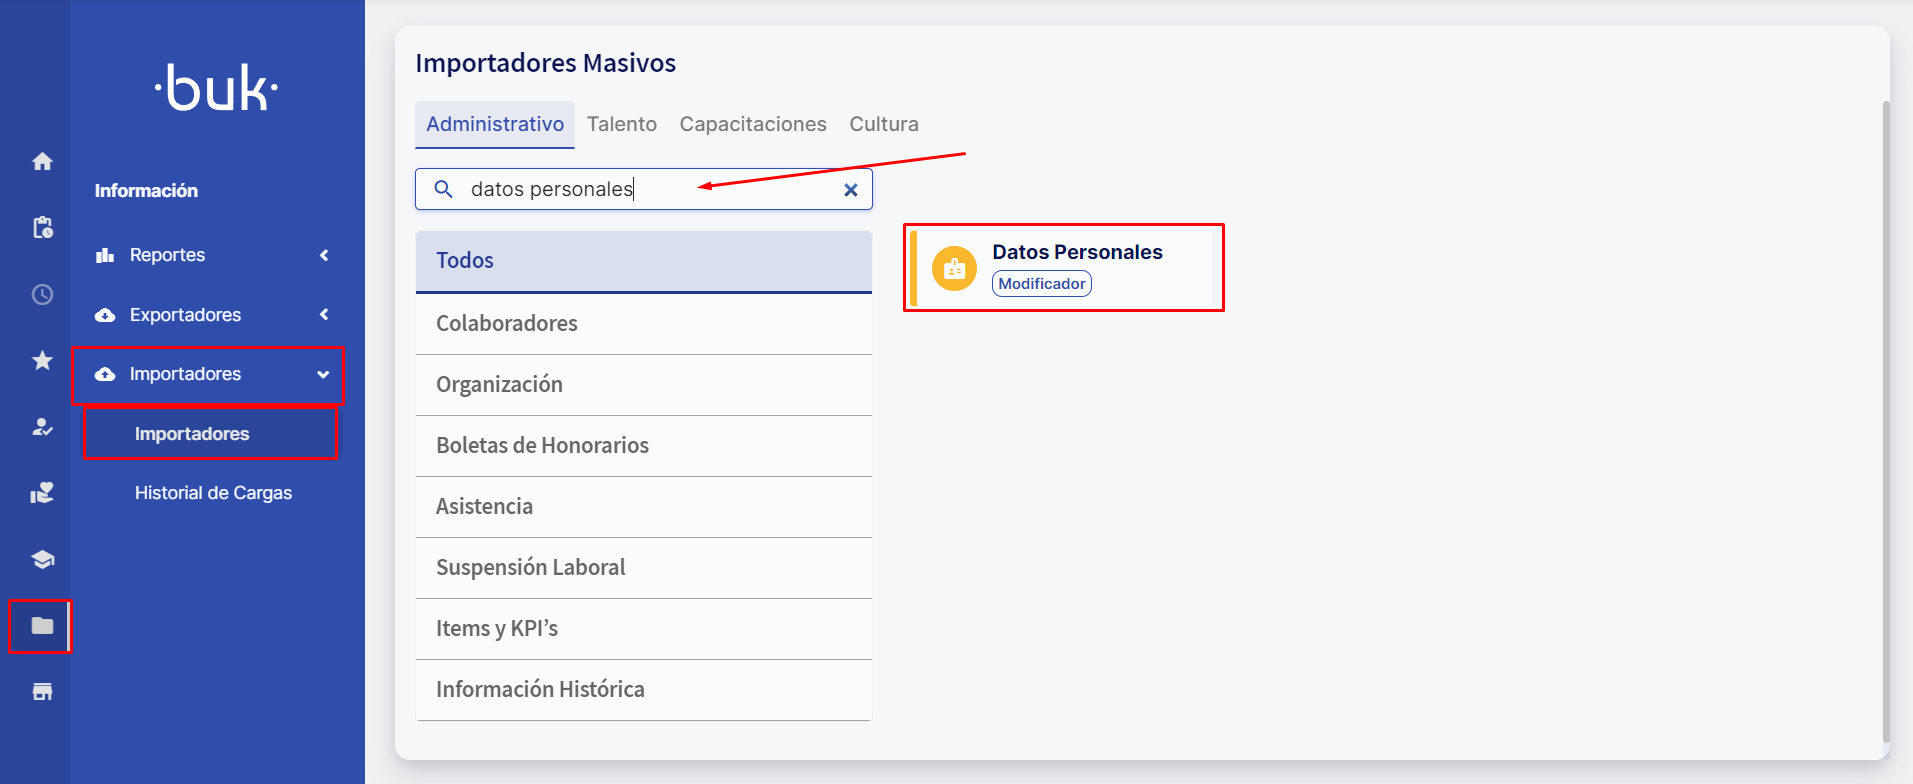1913x784 pixels.
Task: Open the Cultura tab
Action: pyautogui.click(x=883, y=124)
